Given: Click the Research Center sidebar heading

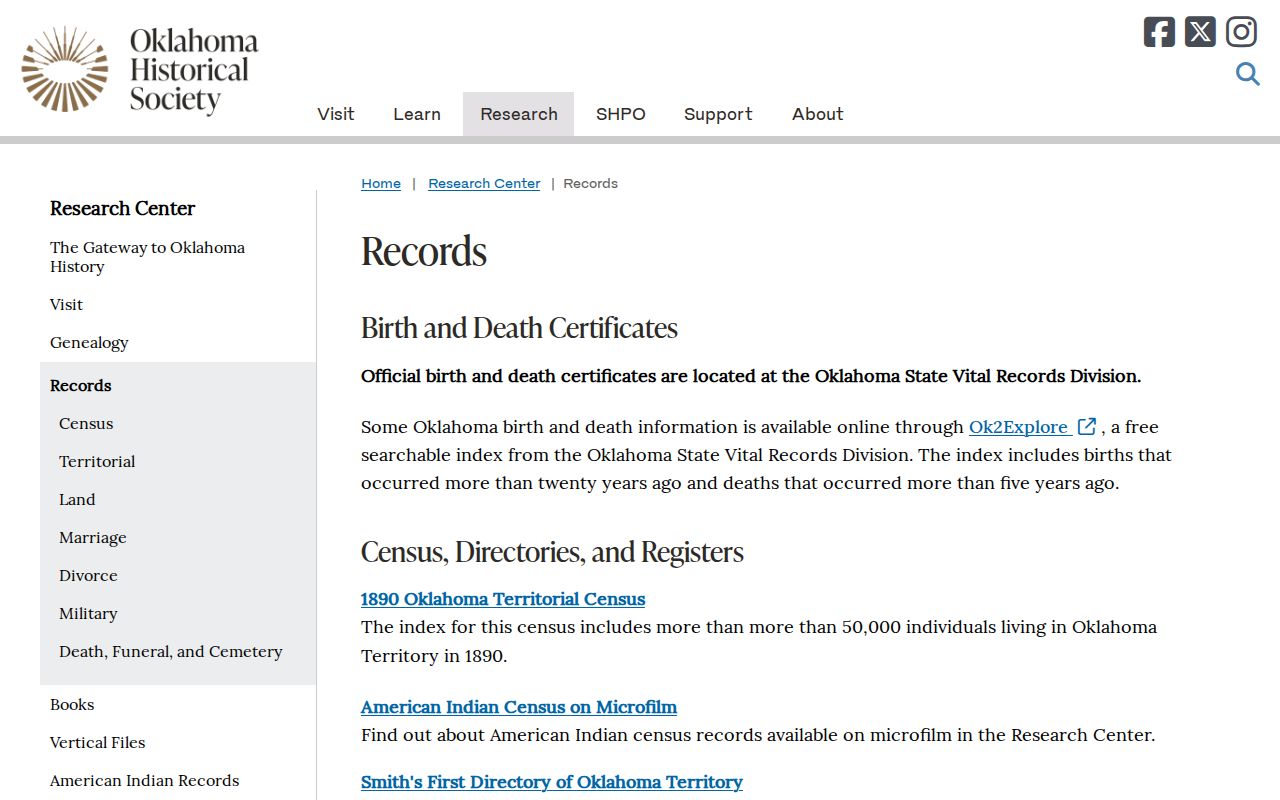Looking at the screenshot, I should (122, 208).
